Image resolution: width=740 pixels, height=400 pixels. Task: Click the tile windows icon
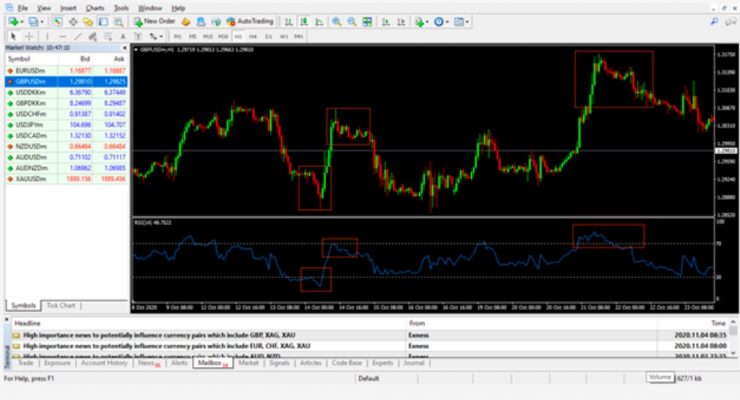(366, 21)
